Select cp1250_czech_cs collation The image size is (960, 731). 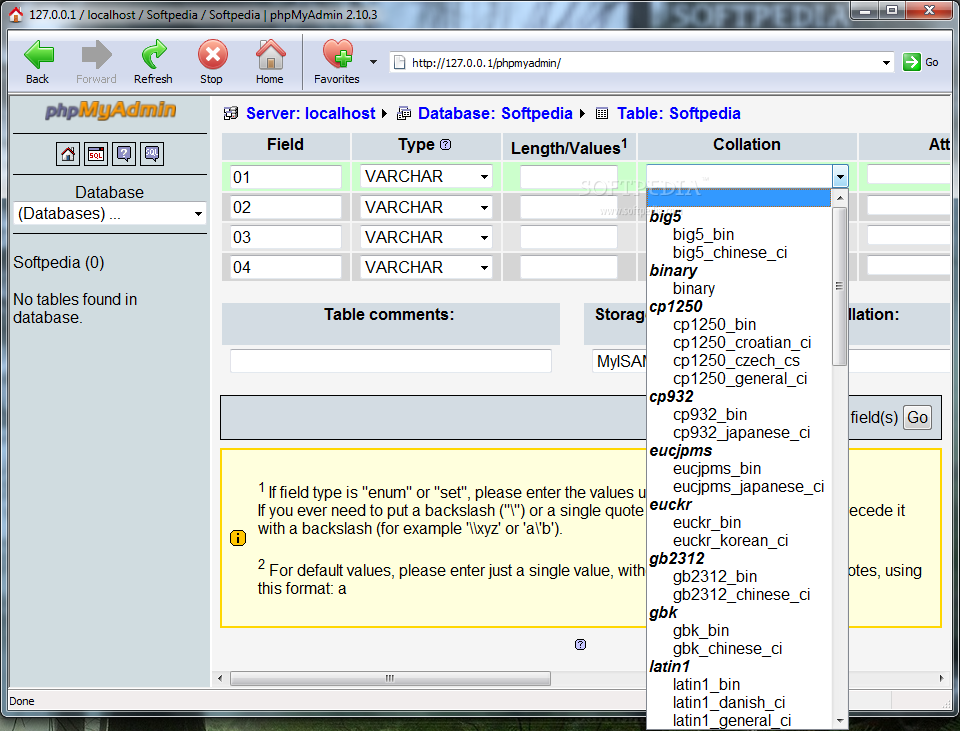[x=736, y=361]
